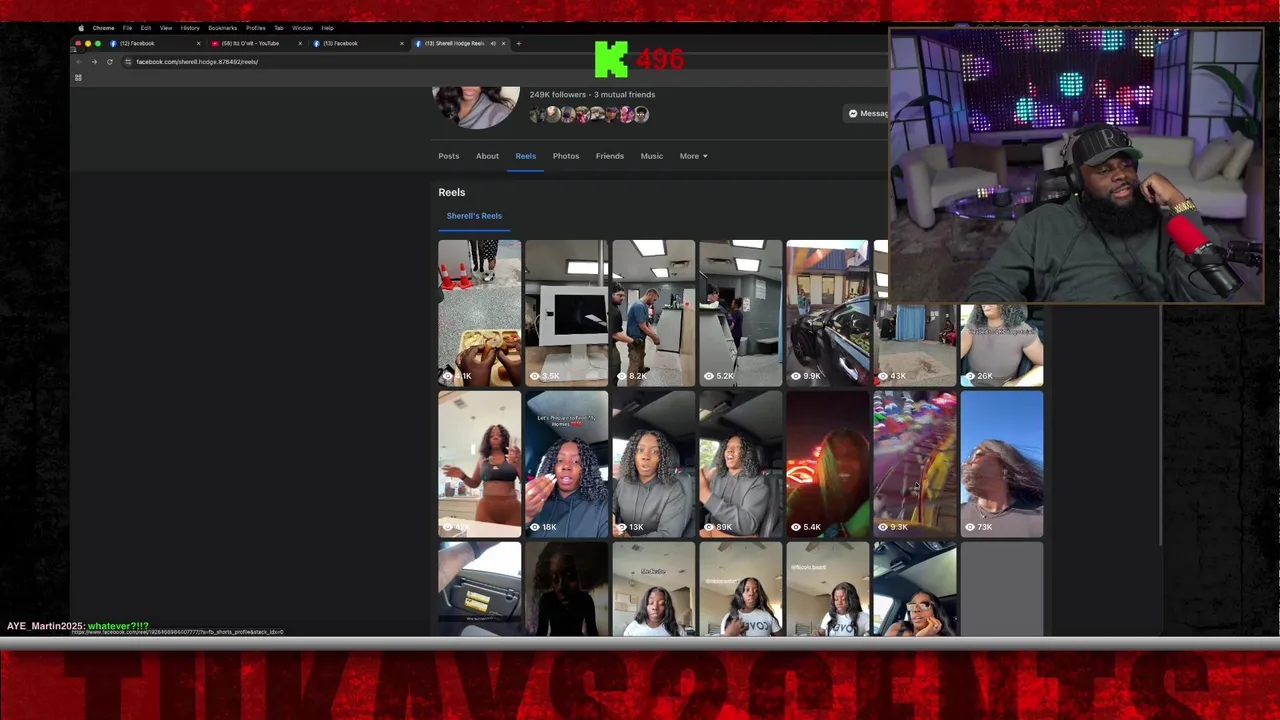View site information beside the URL
Viewport: 1280px width, 720px height.
click(128, 62)
